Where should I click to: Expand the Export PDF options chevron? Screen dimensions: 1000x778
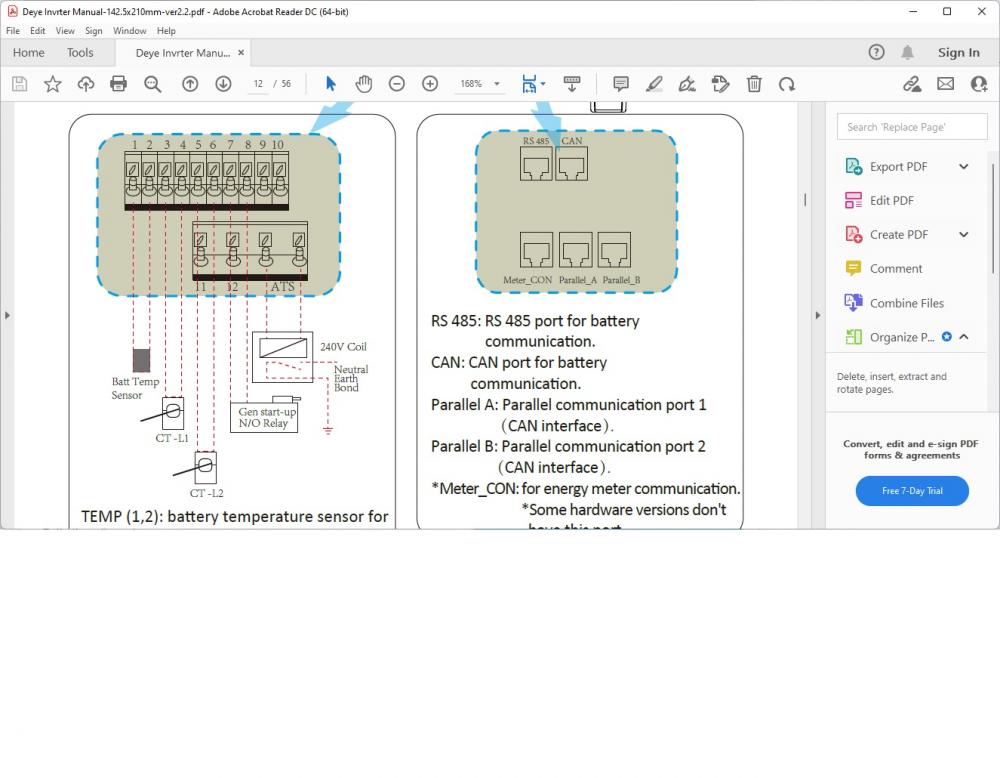click(964, 166)
